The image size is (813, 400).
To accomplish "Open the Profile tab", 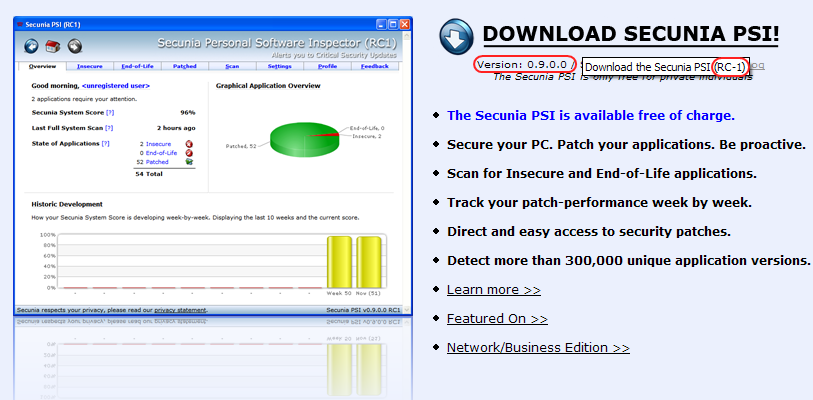I will click(327, 66).
